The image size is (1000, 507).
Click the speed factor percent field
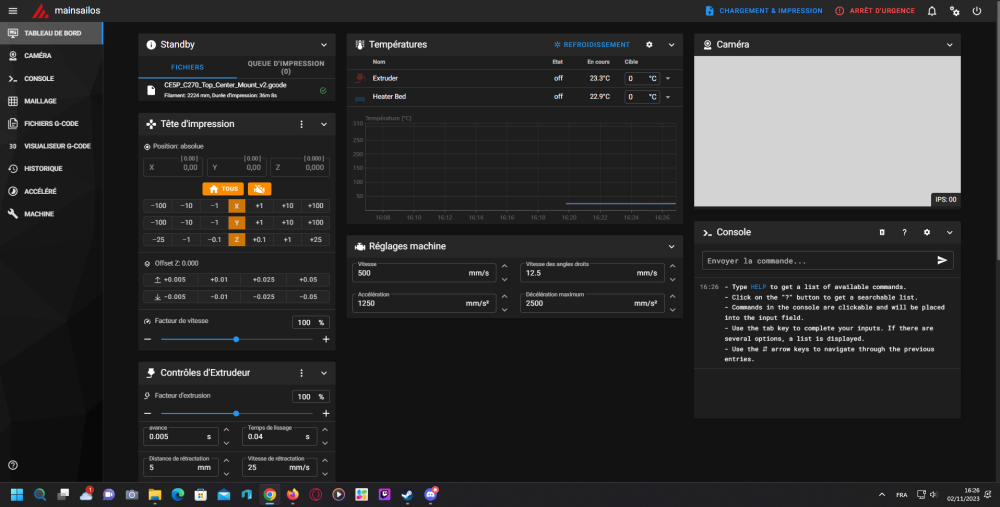point(311,323)
